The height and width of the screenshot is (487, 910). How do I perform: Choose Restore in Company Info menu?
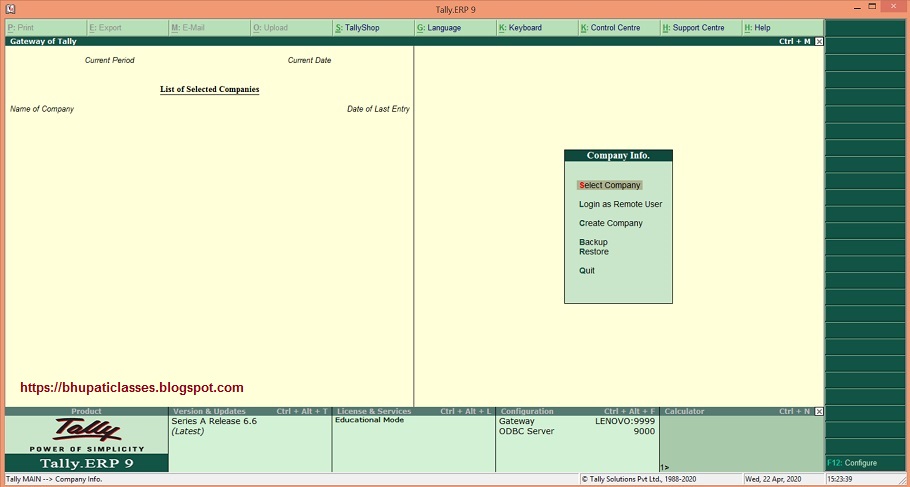click(594, 251)
